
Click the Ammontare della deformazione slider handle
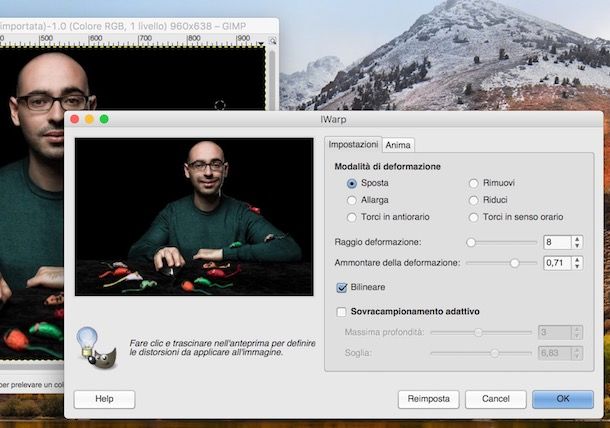514,263
